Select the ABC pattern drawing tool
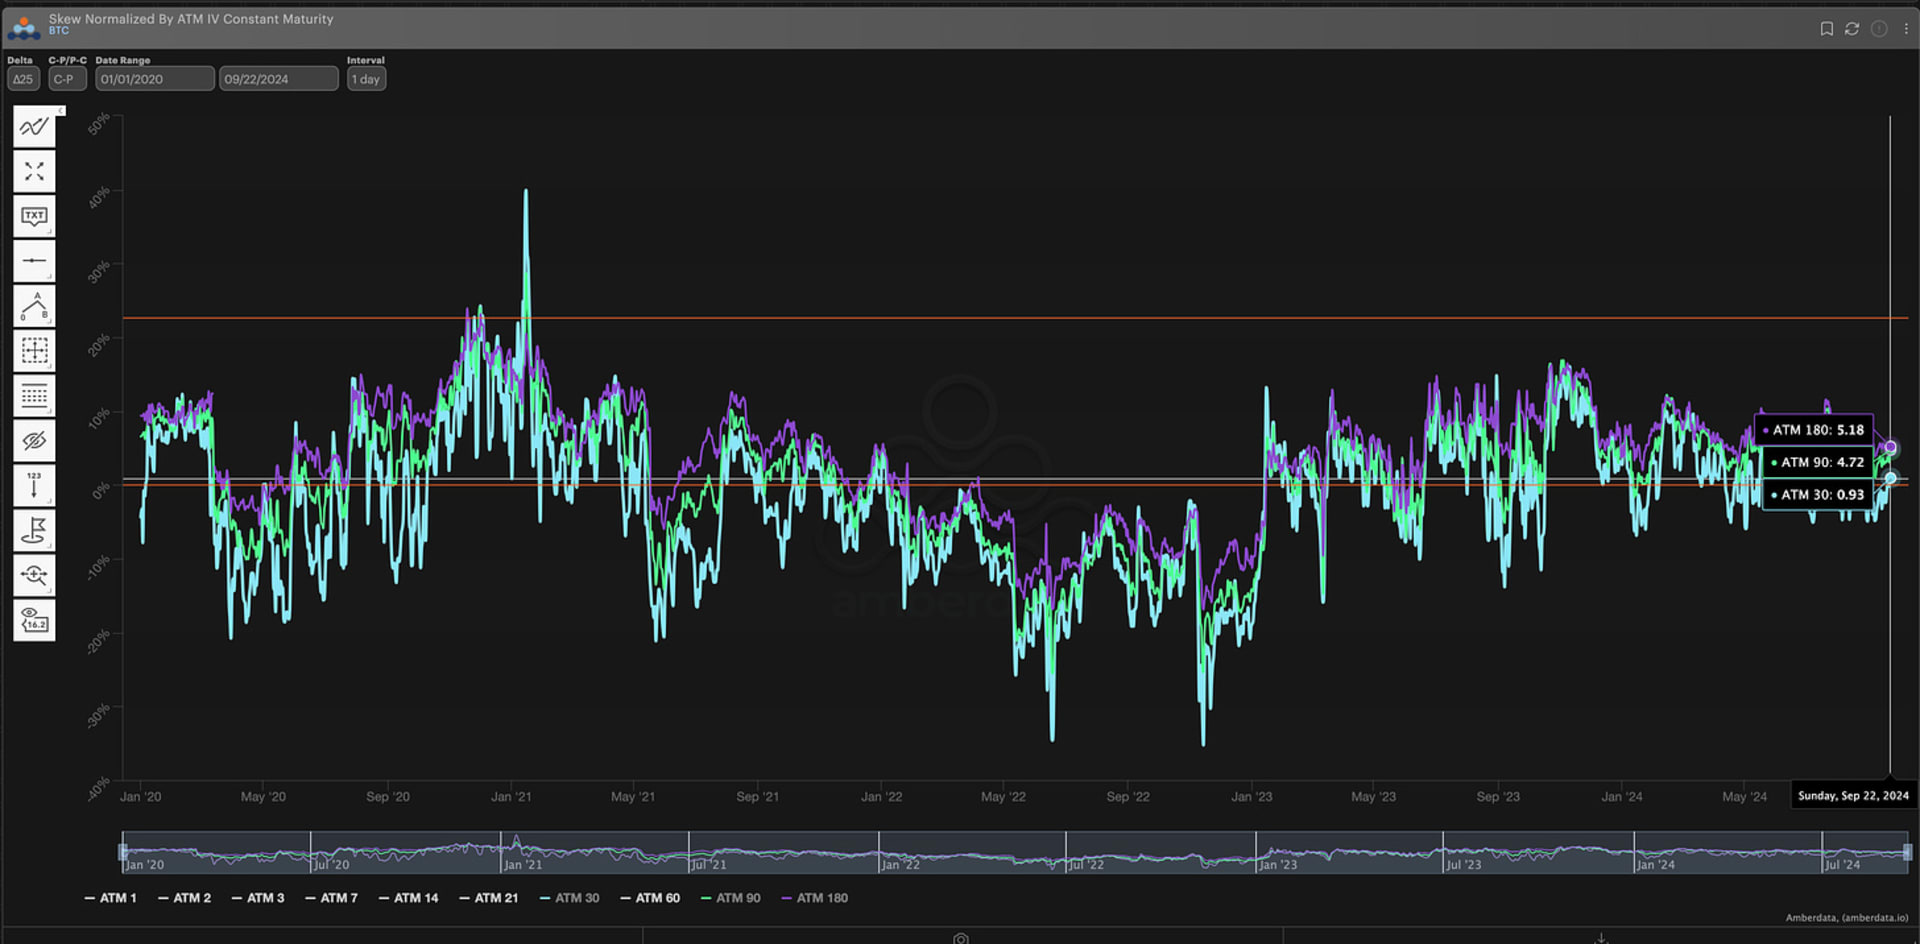Screen dimensions: 1920x944 pyautogui.click(x=34, y=306)
